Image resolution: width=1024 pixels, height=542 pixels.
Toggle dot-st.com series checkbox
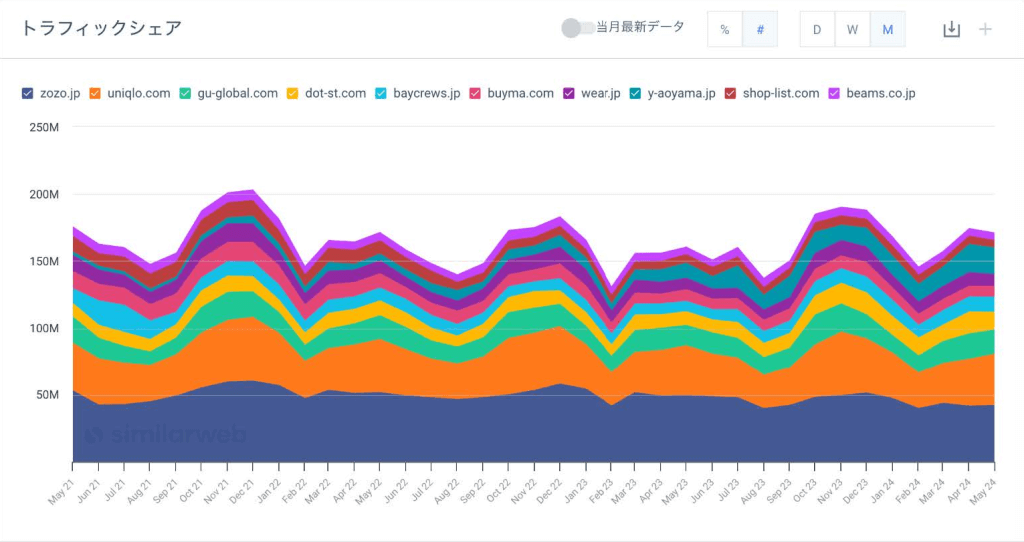coord(293,93)
